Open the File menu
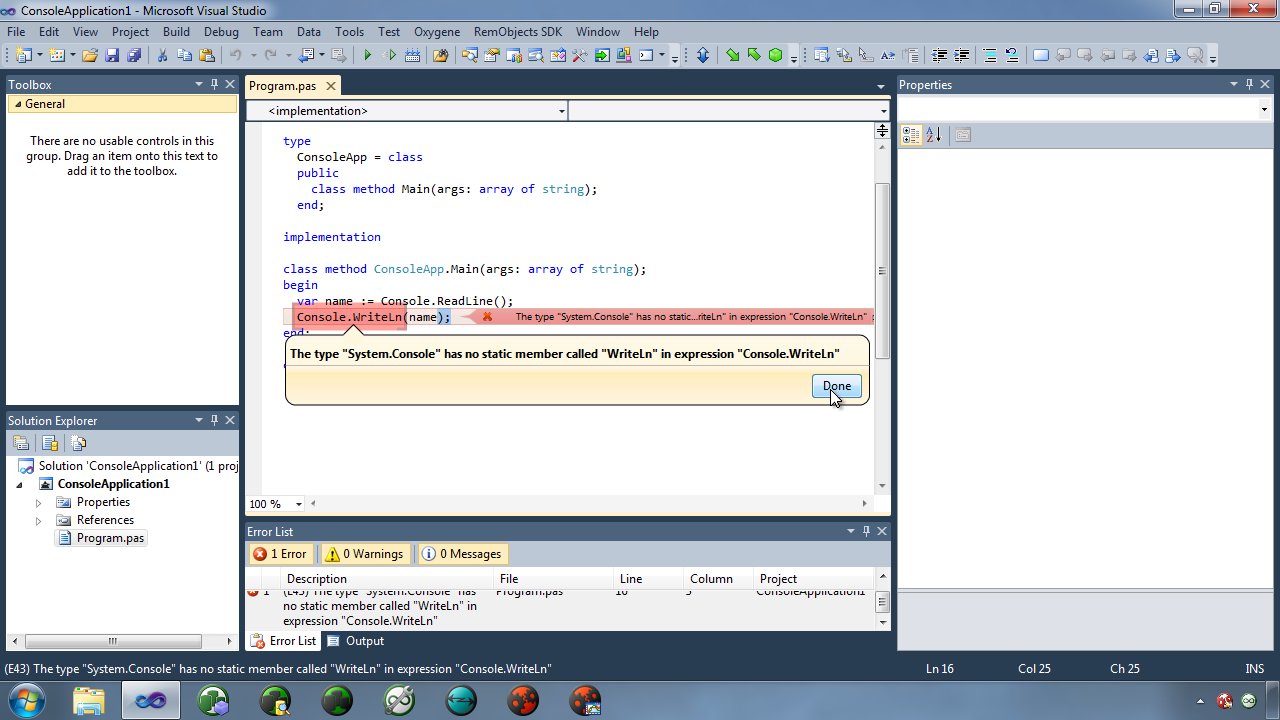Screen dimensions: 1280x720 16,32
